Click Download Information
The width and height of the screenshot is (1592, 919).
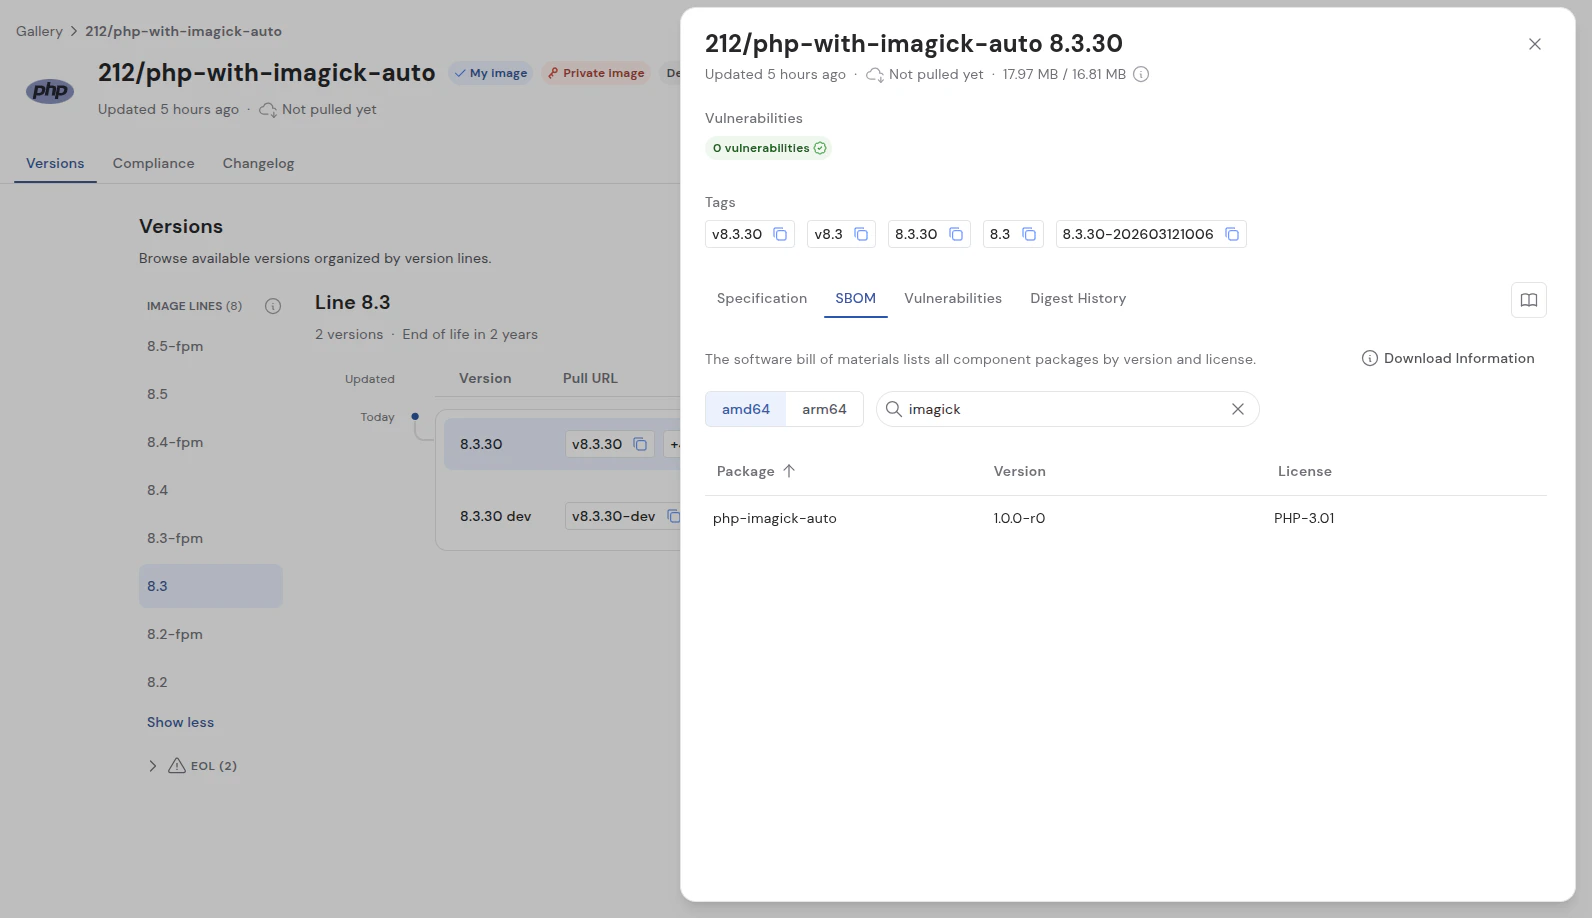tap(1448, 358)
